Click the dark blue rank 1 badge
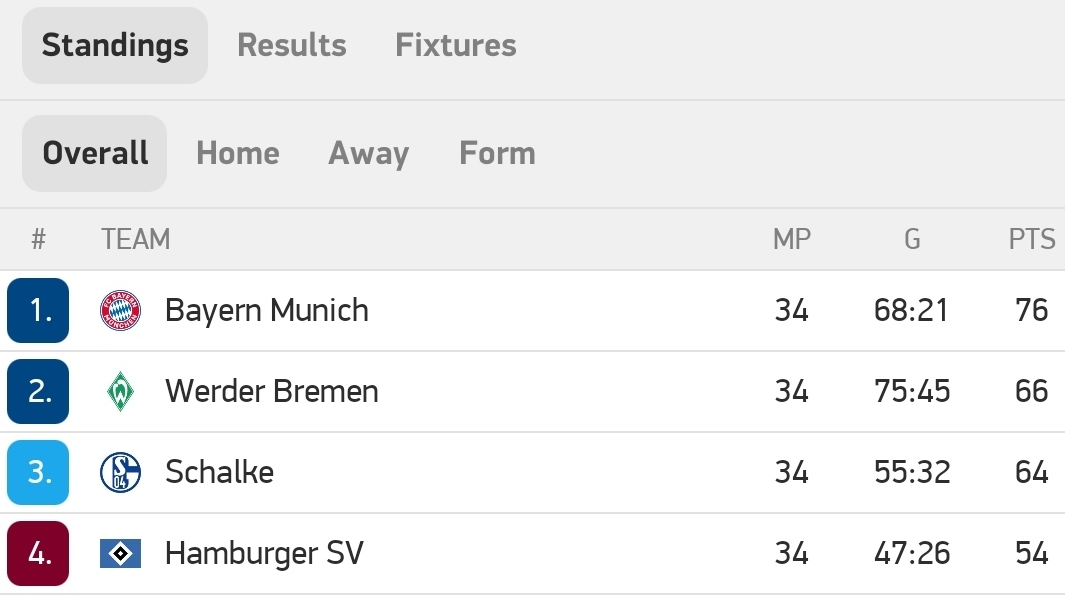This screenshot has height=596, width=1065. [38, 310]
